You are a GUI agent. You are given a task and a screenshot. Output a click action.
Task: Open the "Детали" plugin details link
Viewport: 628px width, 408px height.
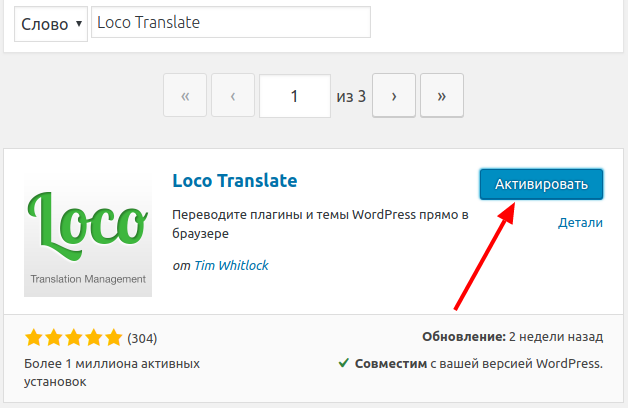(580, 223)
